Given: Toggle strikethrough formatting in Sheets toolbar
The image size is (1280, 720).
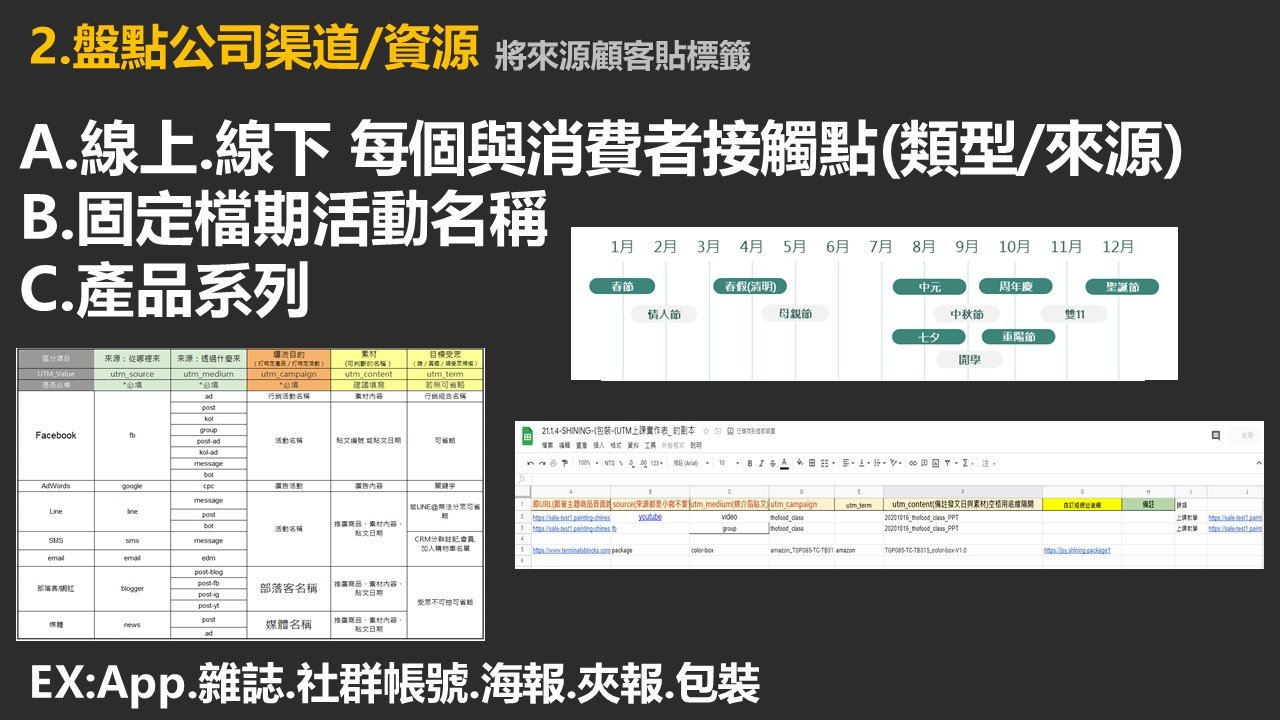Looking at the screenshot, I should (773, 464).
